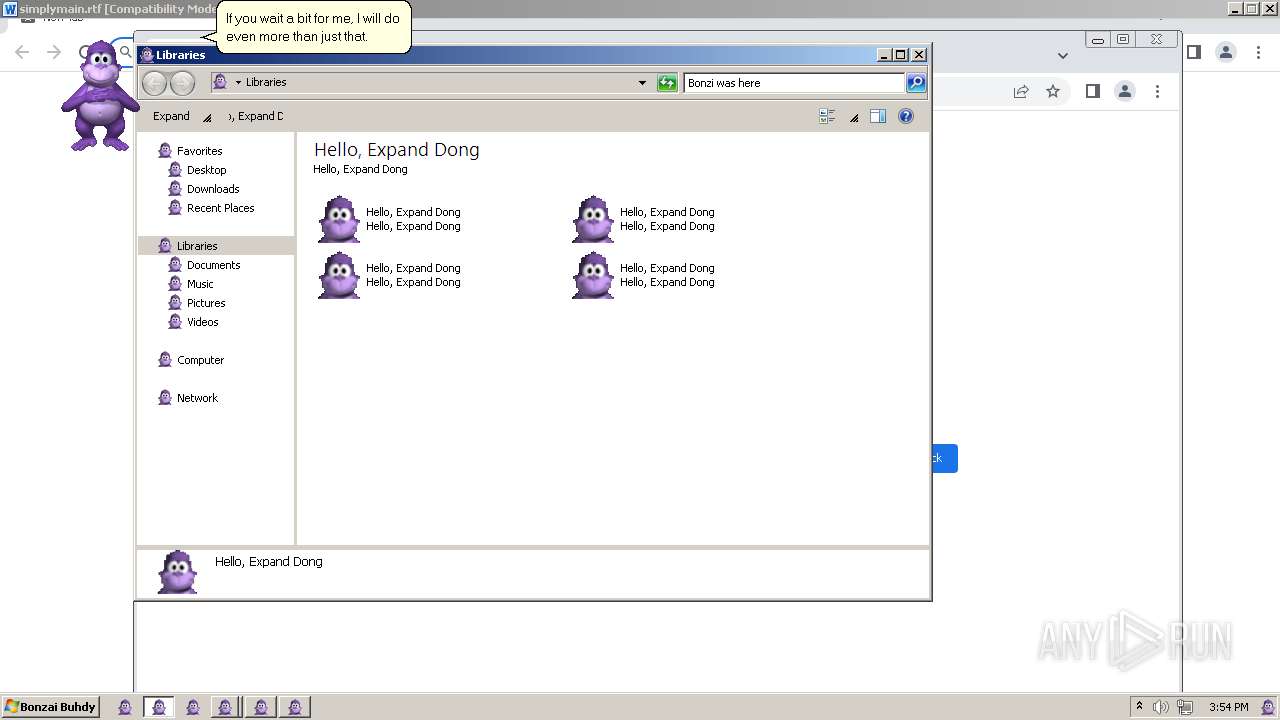1280x720 pixels.
Task: Click the Hello, Expand Dong heading
Action: tap(397, 150)
